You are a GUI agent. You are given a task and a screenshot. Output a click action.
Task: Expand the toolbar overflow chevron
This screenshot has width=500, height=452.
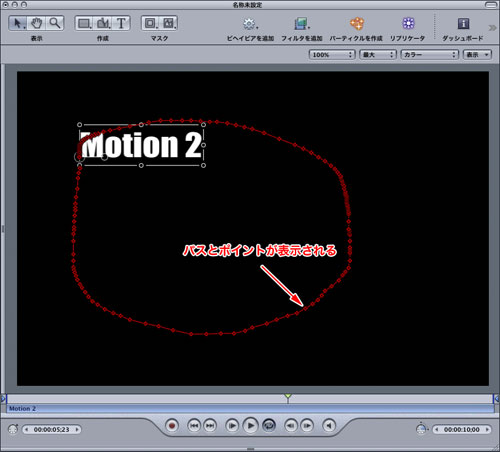tap(492, 28)
